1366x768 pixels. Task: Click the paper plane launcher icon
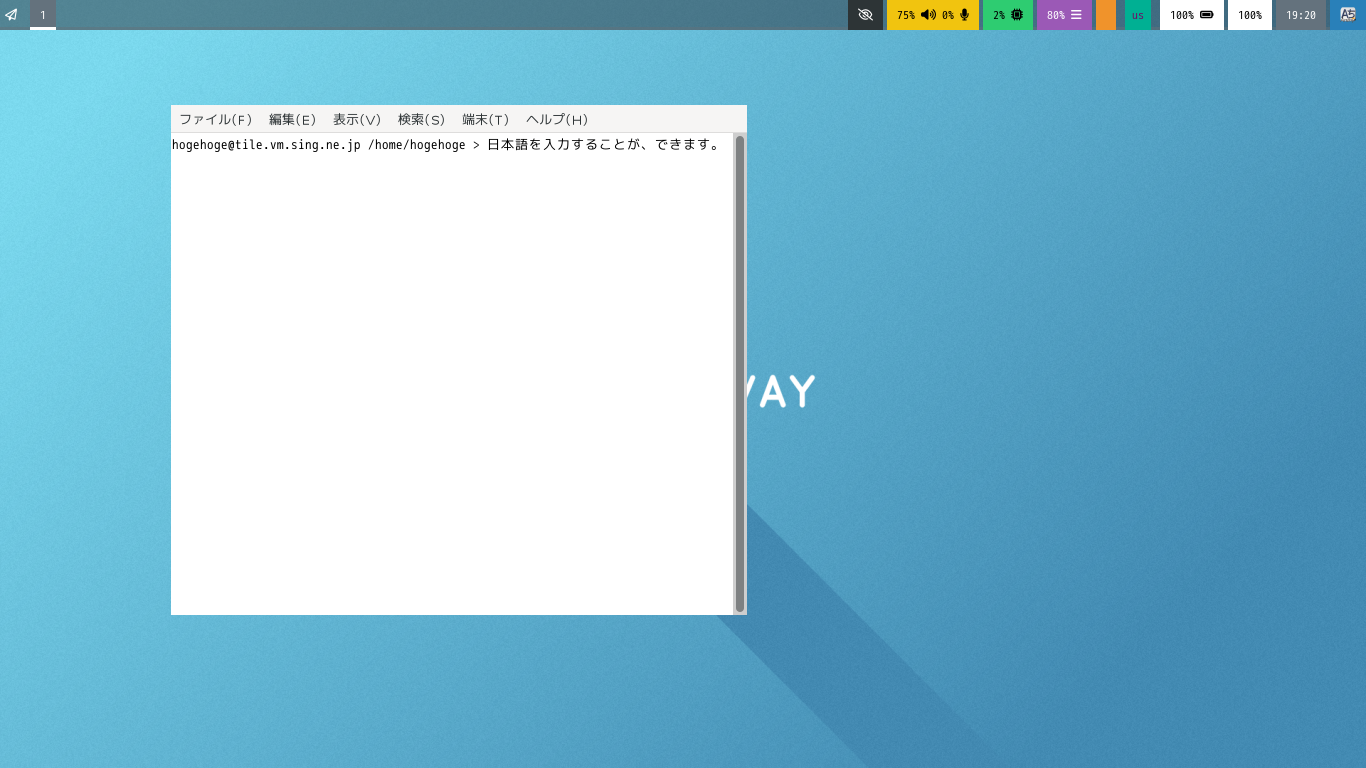(11, 15)
